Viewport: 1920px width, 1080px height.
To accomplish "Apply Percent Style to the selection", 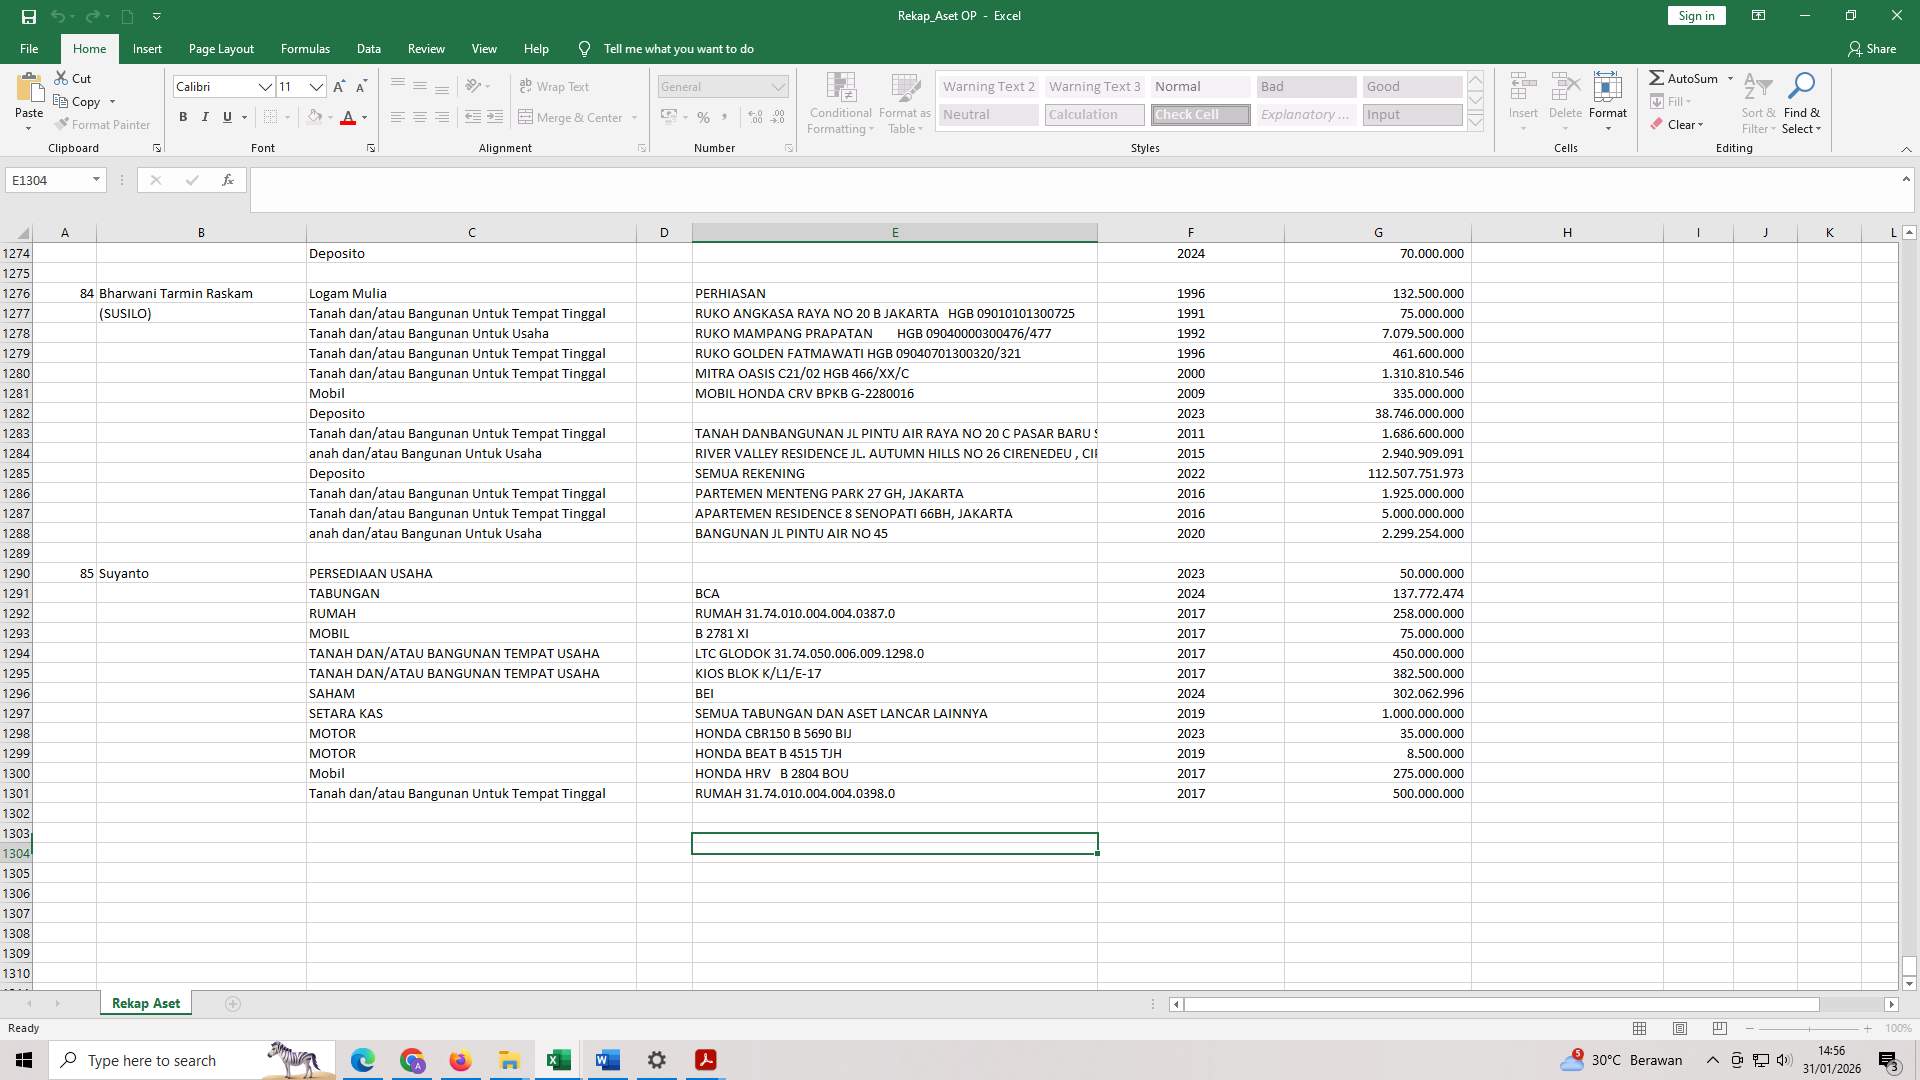I will tap(704, 117).
